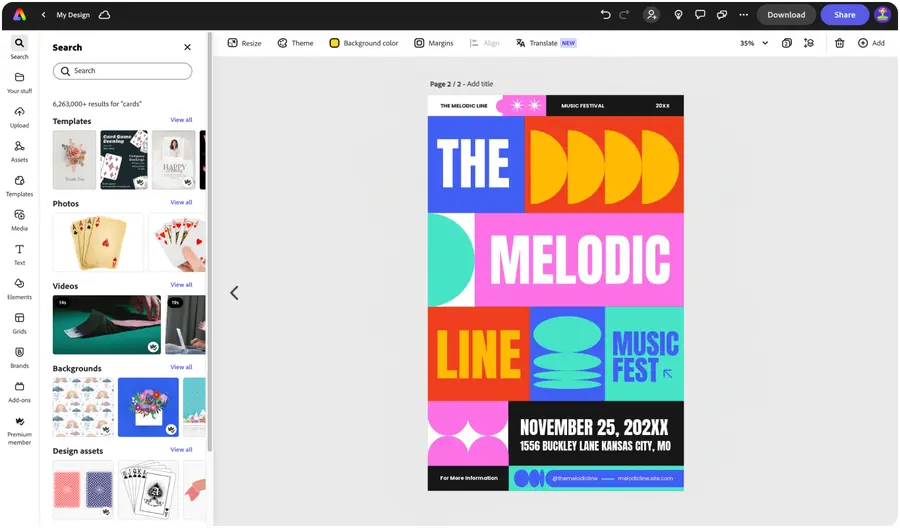This screenshot has width=900, height=528.
Task: Click the Download button
Action: pyautogui.click(x=786, y=15)
